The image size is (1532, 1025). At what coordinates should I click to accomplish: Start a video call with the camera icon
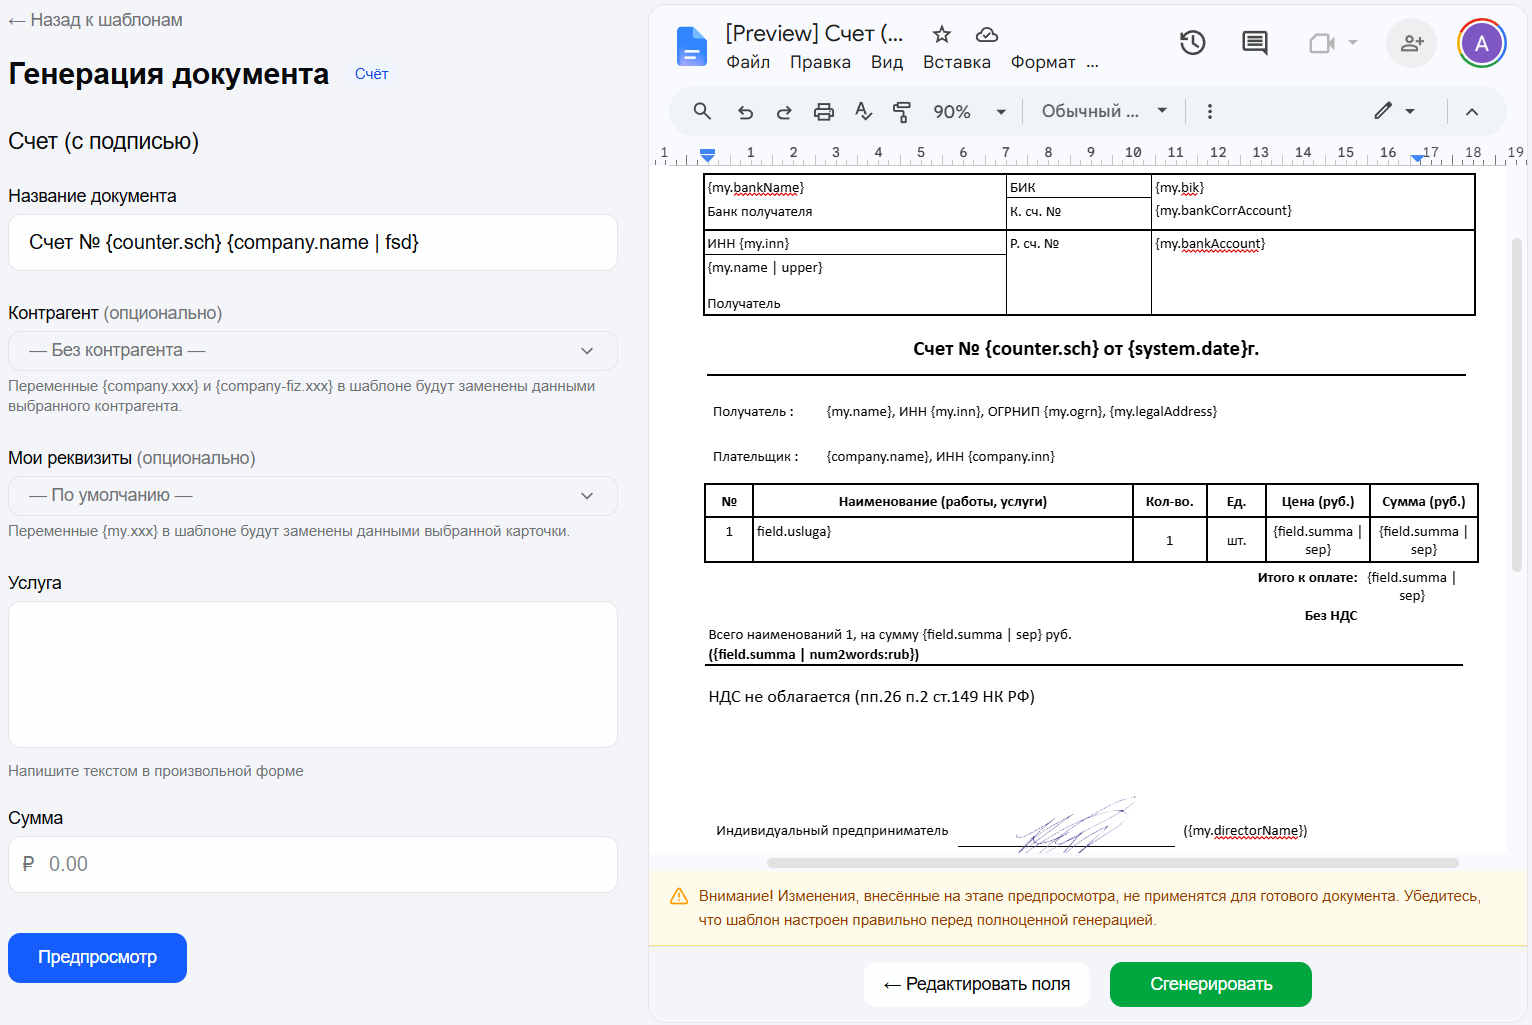1322,43
